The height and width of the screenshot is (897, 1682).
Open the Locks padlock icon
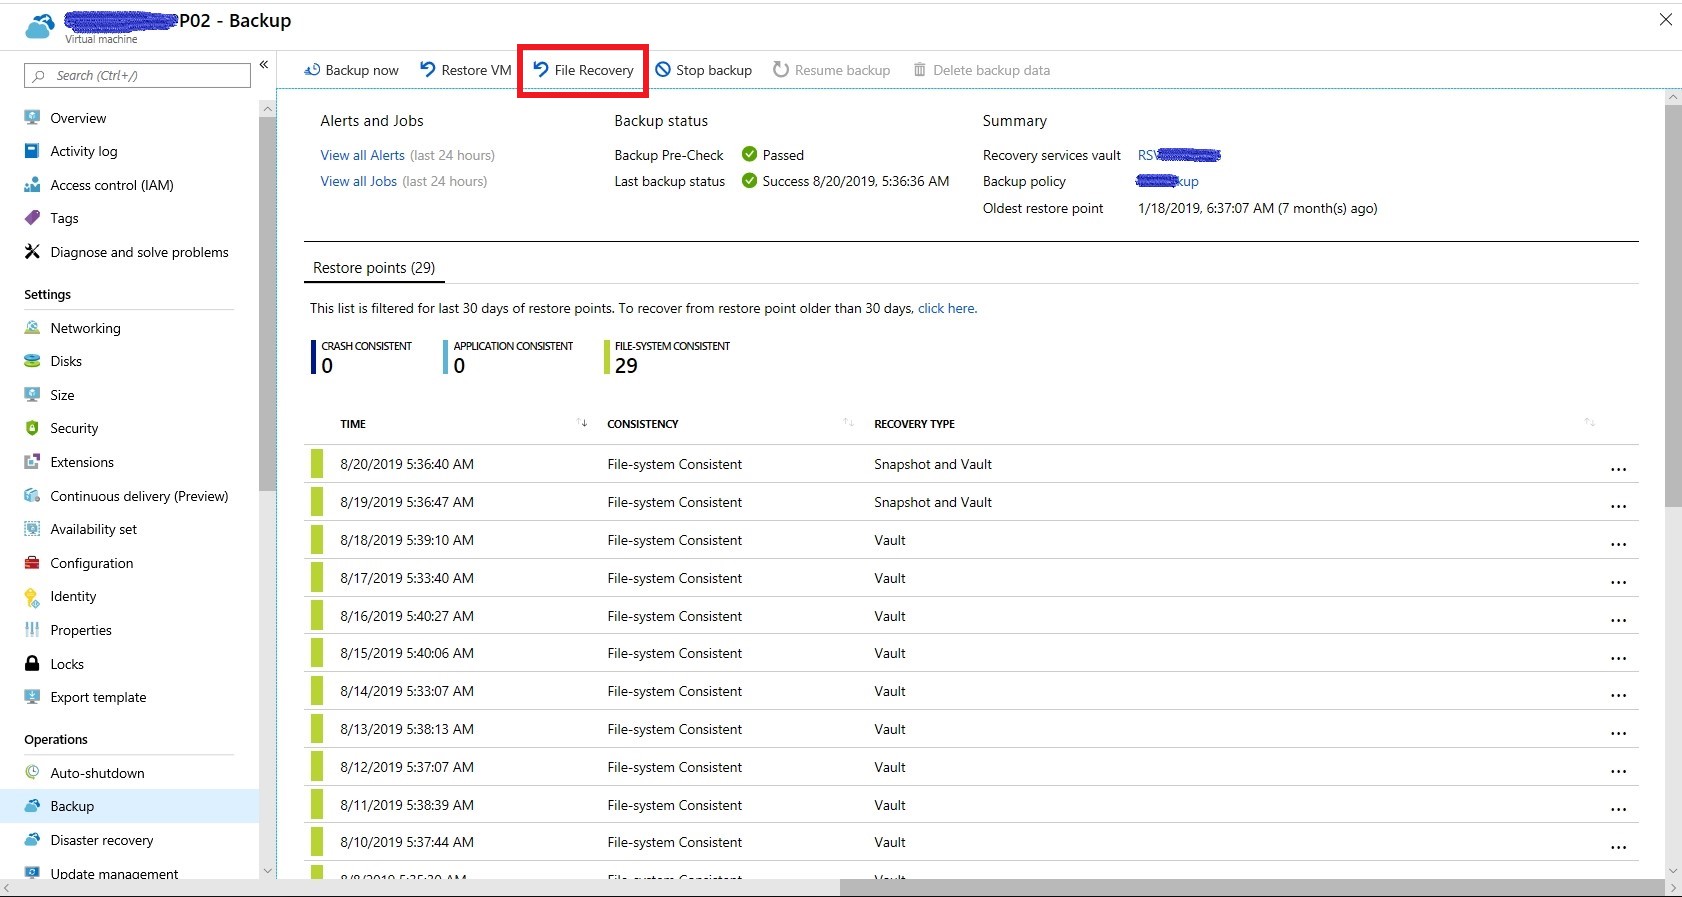point(32,664)
